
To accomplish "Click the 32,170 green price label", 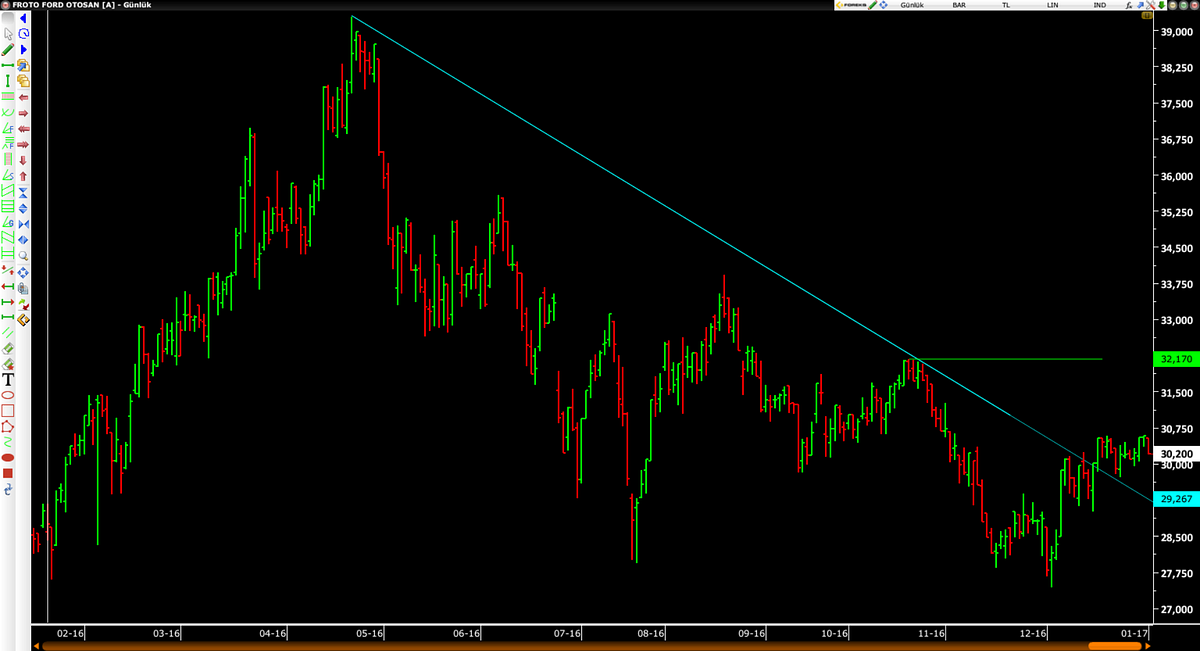I will click(1175, 358).
